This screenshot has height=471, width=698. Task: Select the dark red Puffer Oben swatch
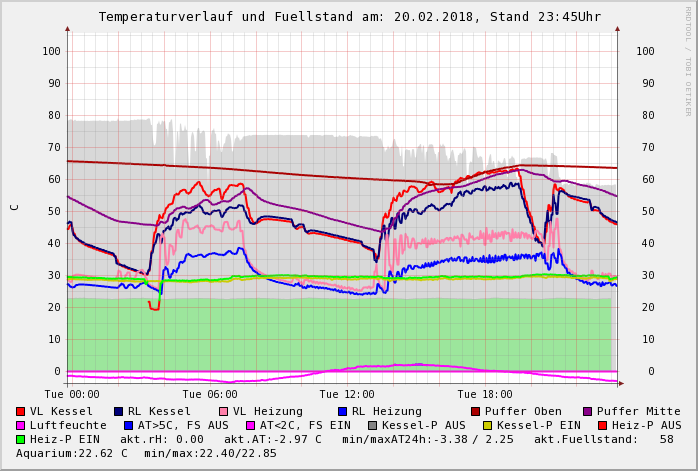(x=475, y=411)
